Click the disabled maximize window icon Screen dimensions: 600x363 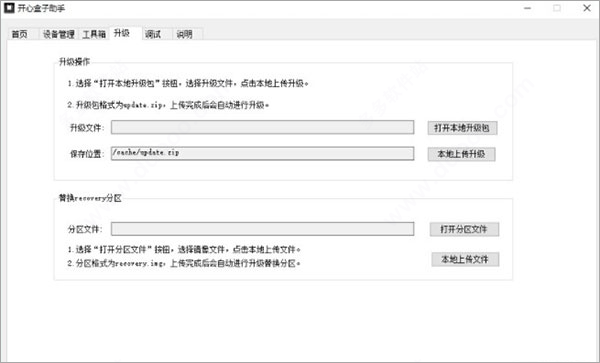pos(557,8)
